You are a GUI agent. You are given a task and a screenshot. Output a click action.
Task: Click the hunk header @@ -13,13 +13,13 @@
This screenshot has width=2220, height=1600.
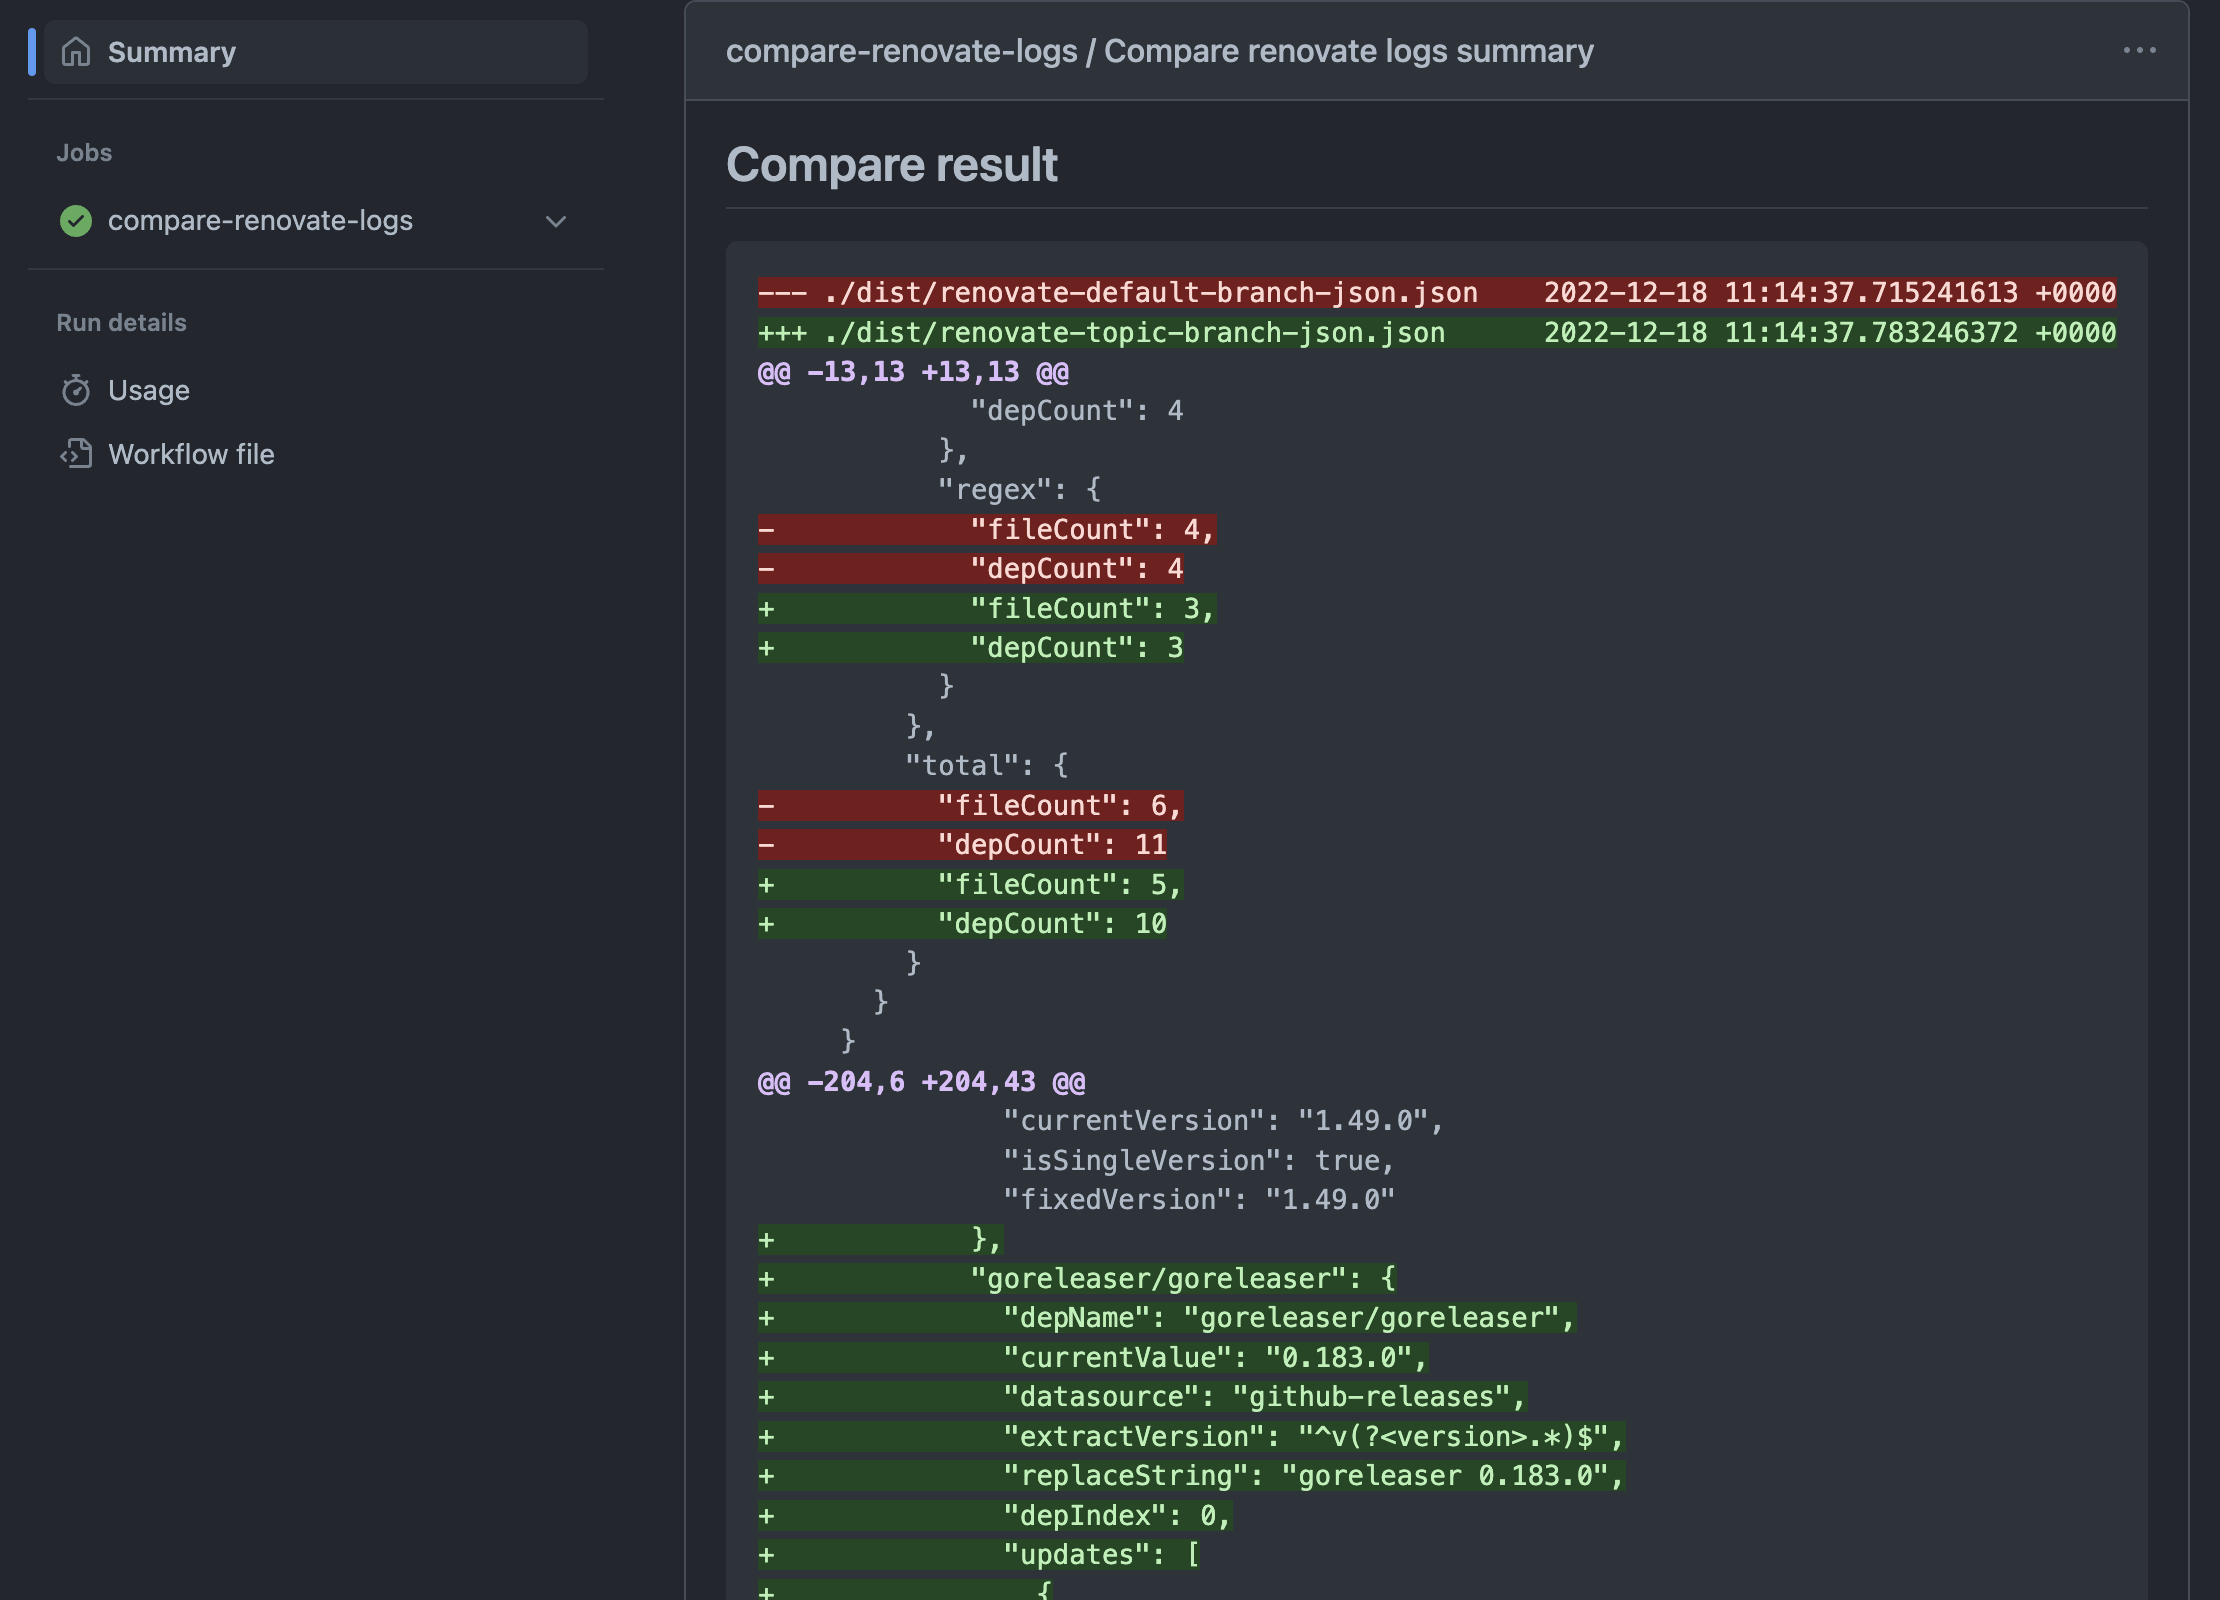[x=913, y=372]
